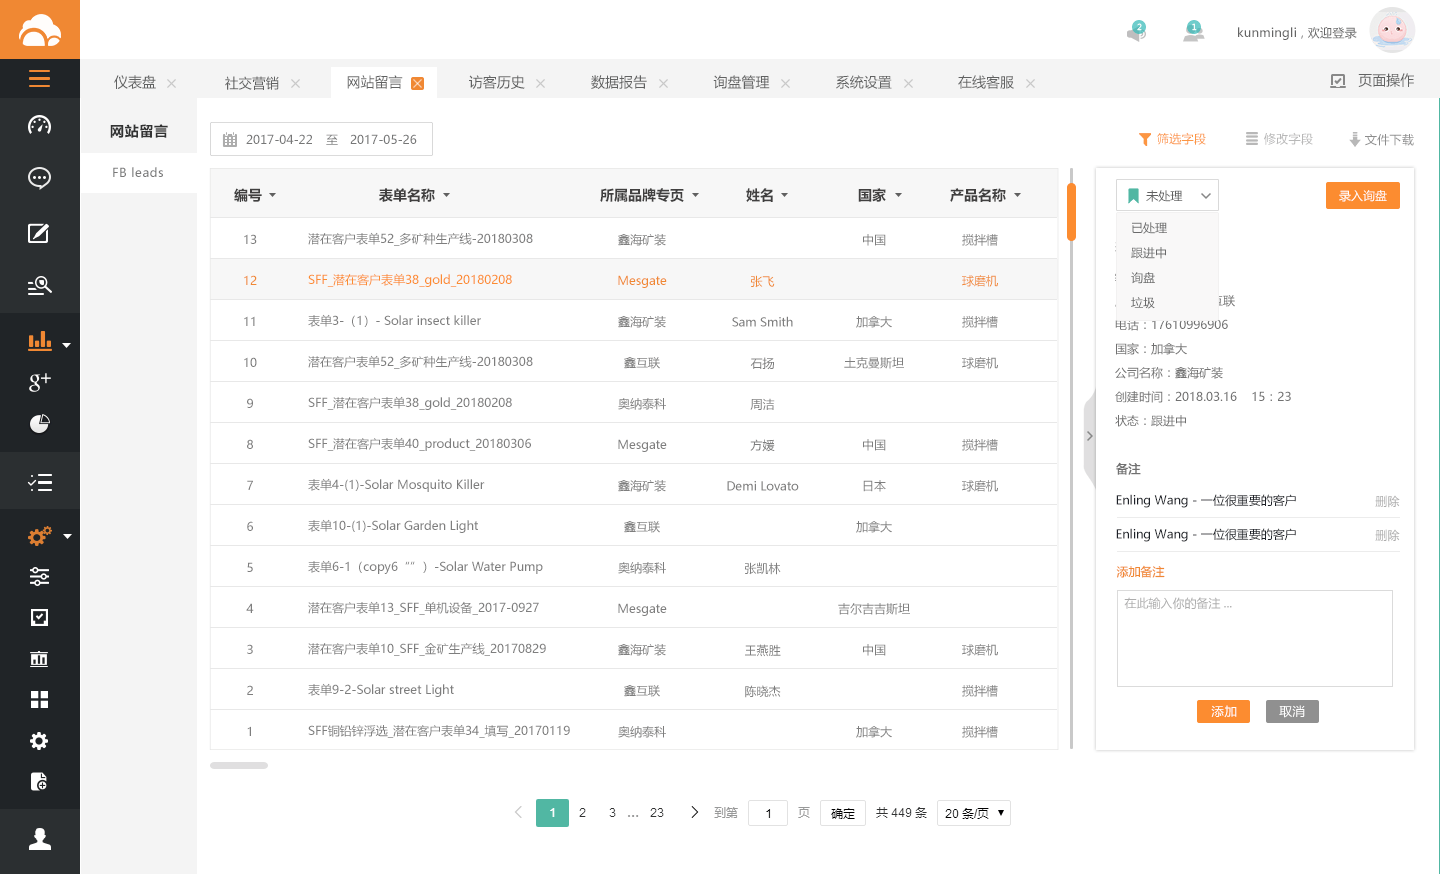
Task: Toggle the hamburger menu icon
Action: click(x=40, y=79)
